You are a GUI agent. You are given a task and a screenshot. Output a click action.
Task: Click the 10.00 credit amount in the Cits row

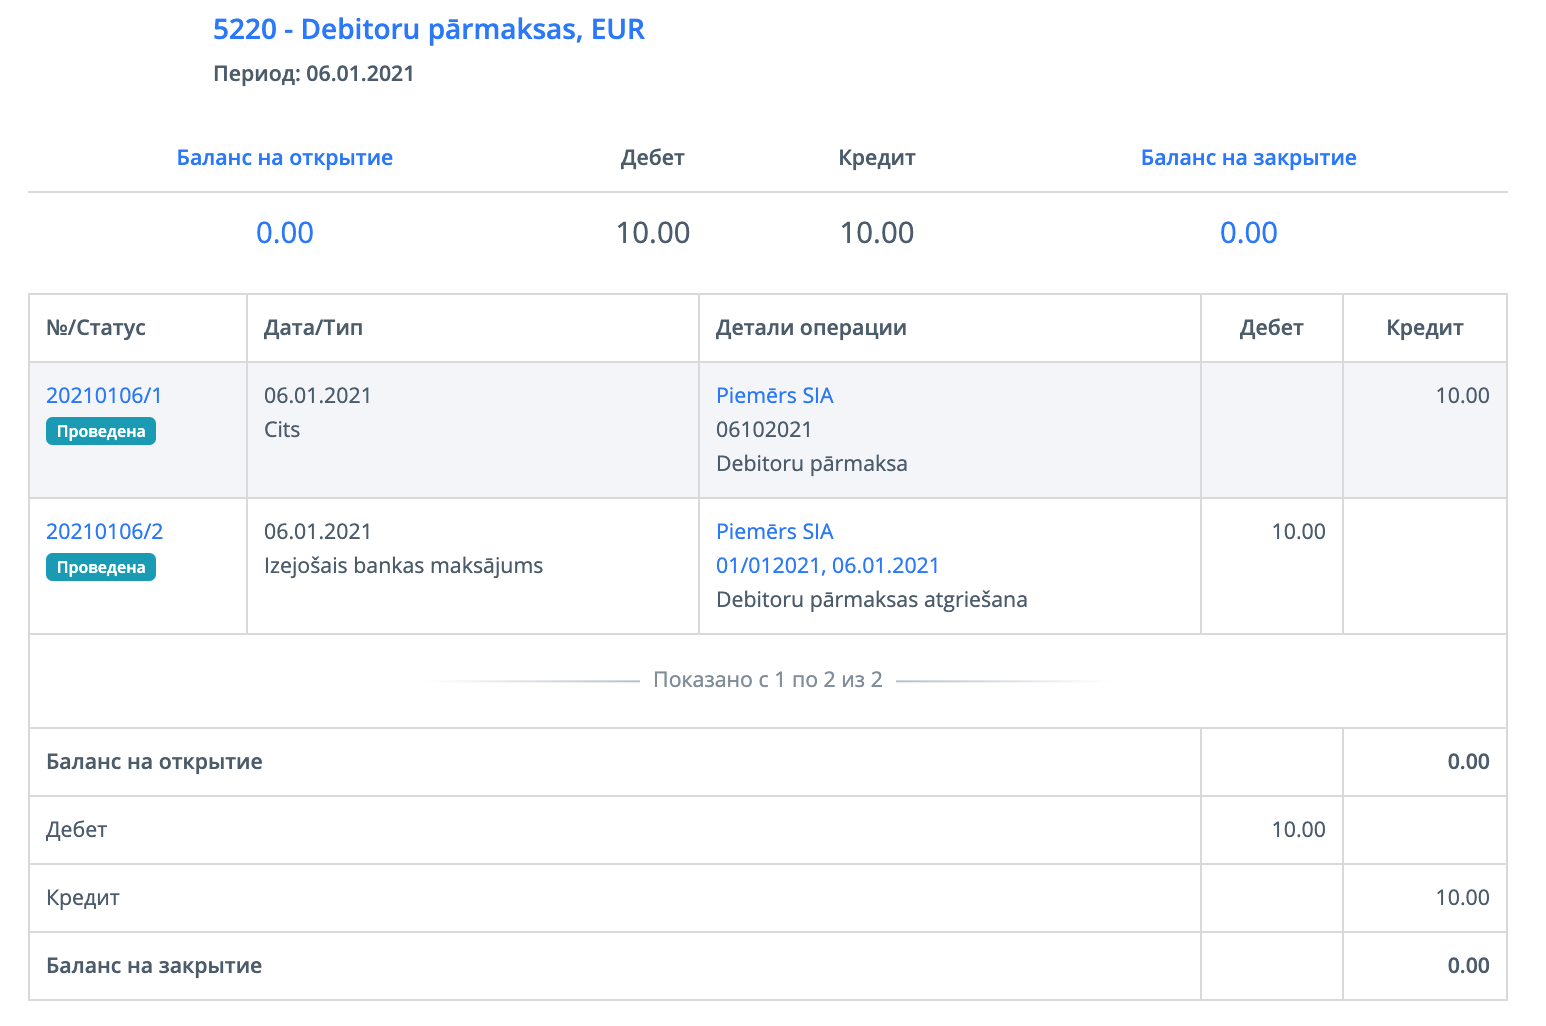pyautogui.click(x=1462, y=396)
